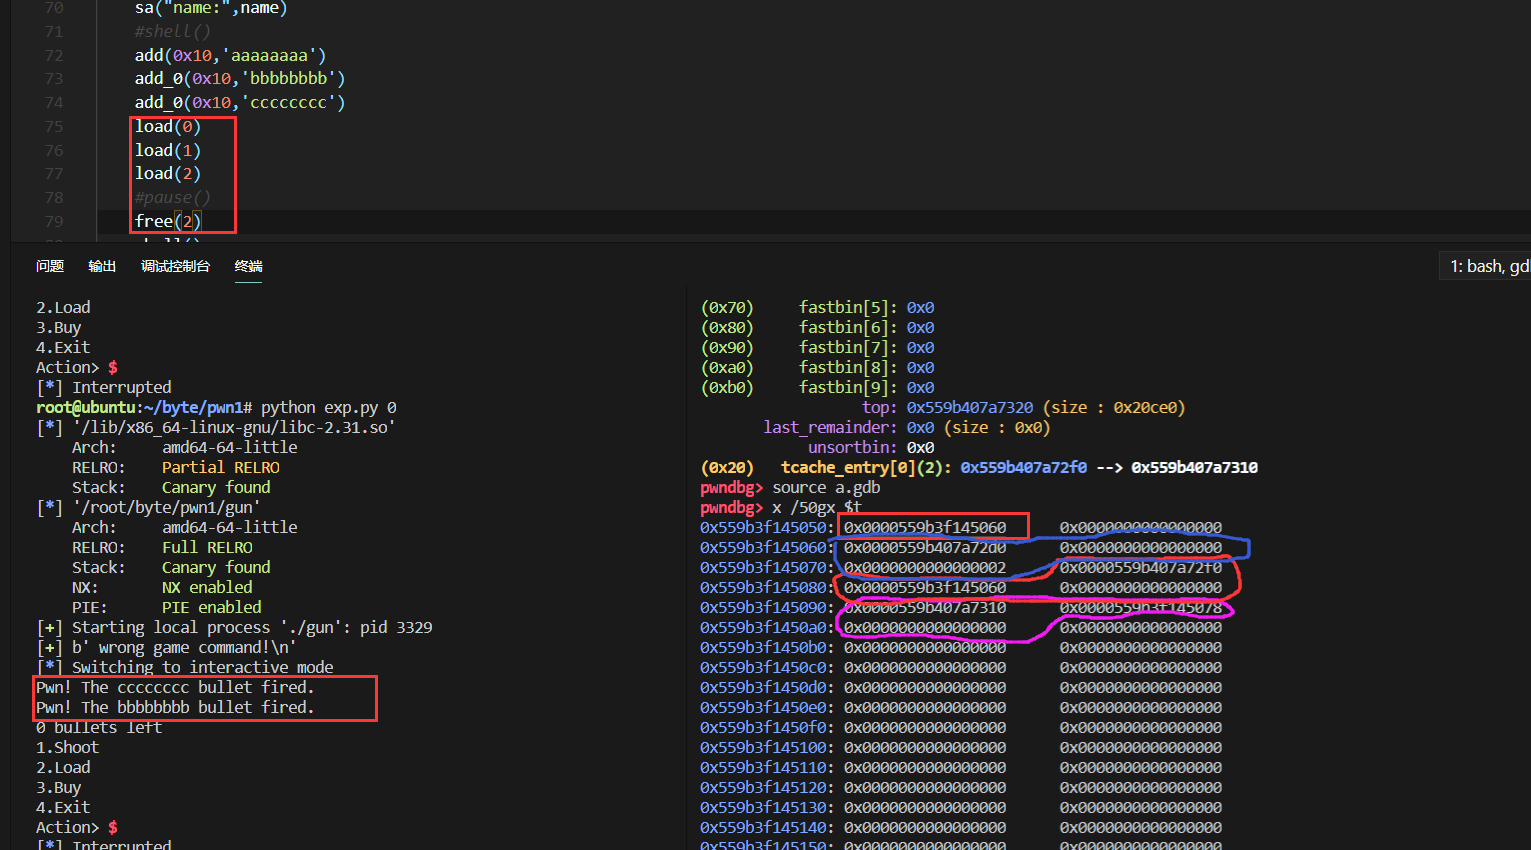Click the 'unsortbin' line in gdb output
The width and height of the screenshot is (1531, 850).
click(x=871, y=447)
